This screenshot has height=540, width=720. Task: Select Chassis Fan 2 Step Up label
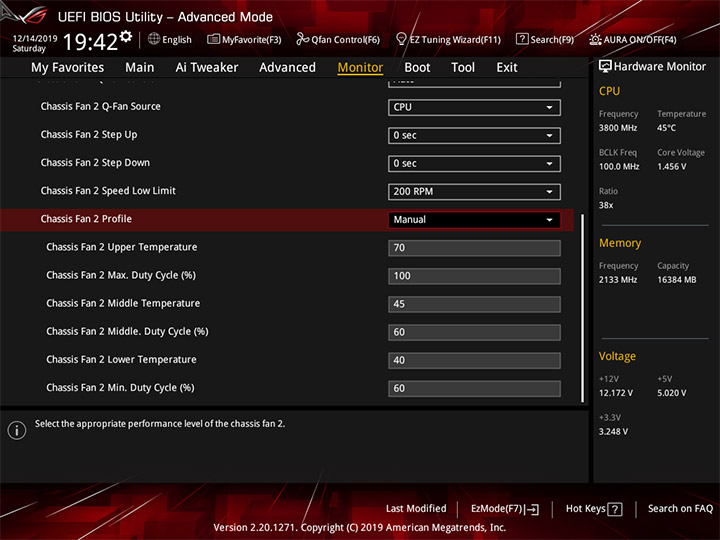pyautogui.click(x=89, y=135)
